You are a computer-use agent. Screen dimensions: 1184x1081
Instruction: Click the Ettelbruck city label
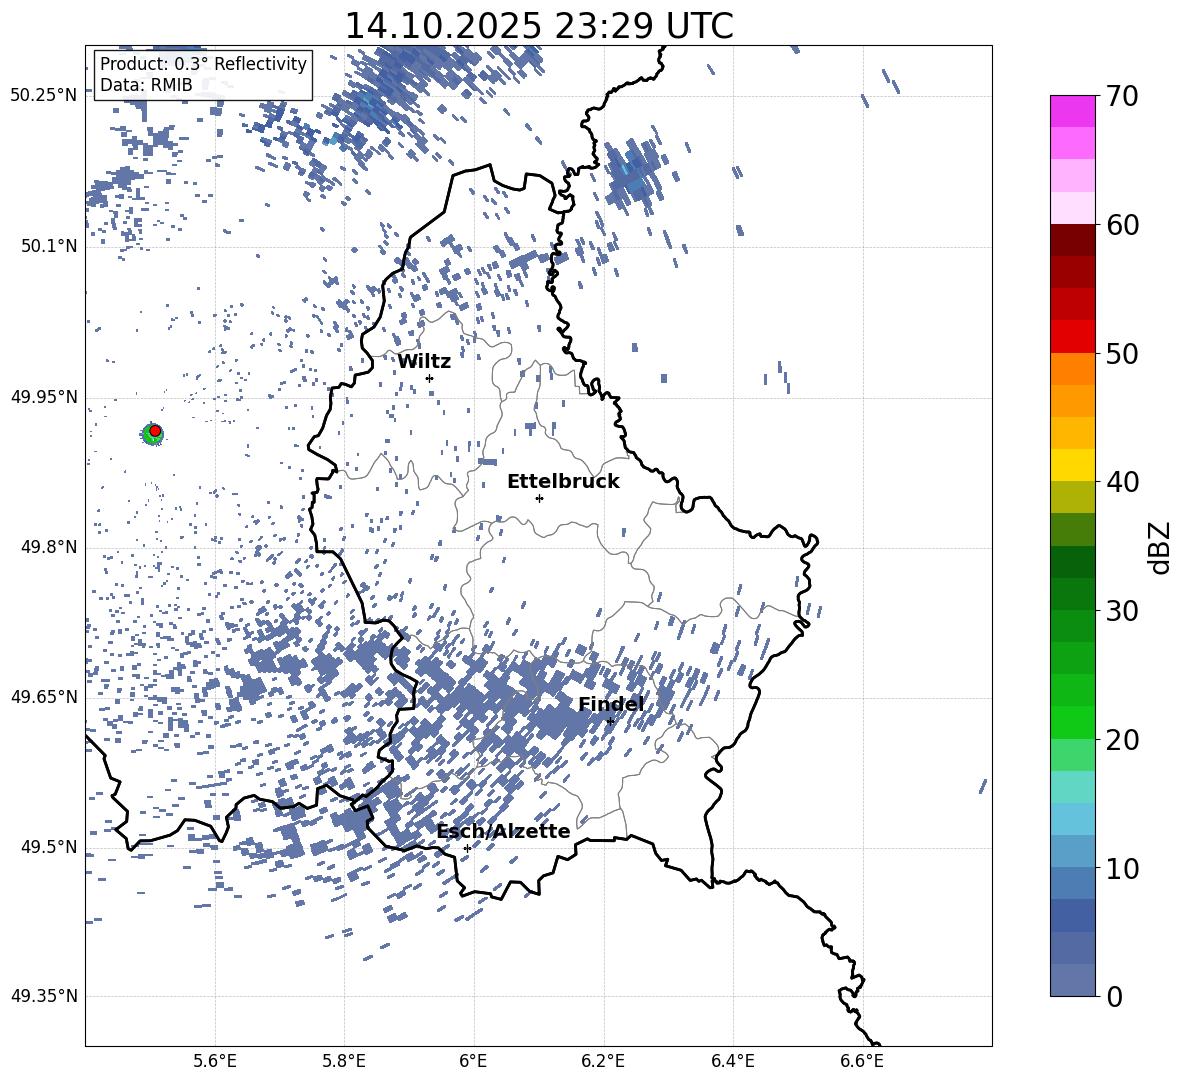click(x=563, y=482)
